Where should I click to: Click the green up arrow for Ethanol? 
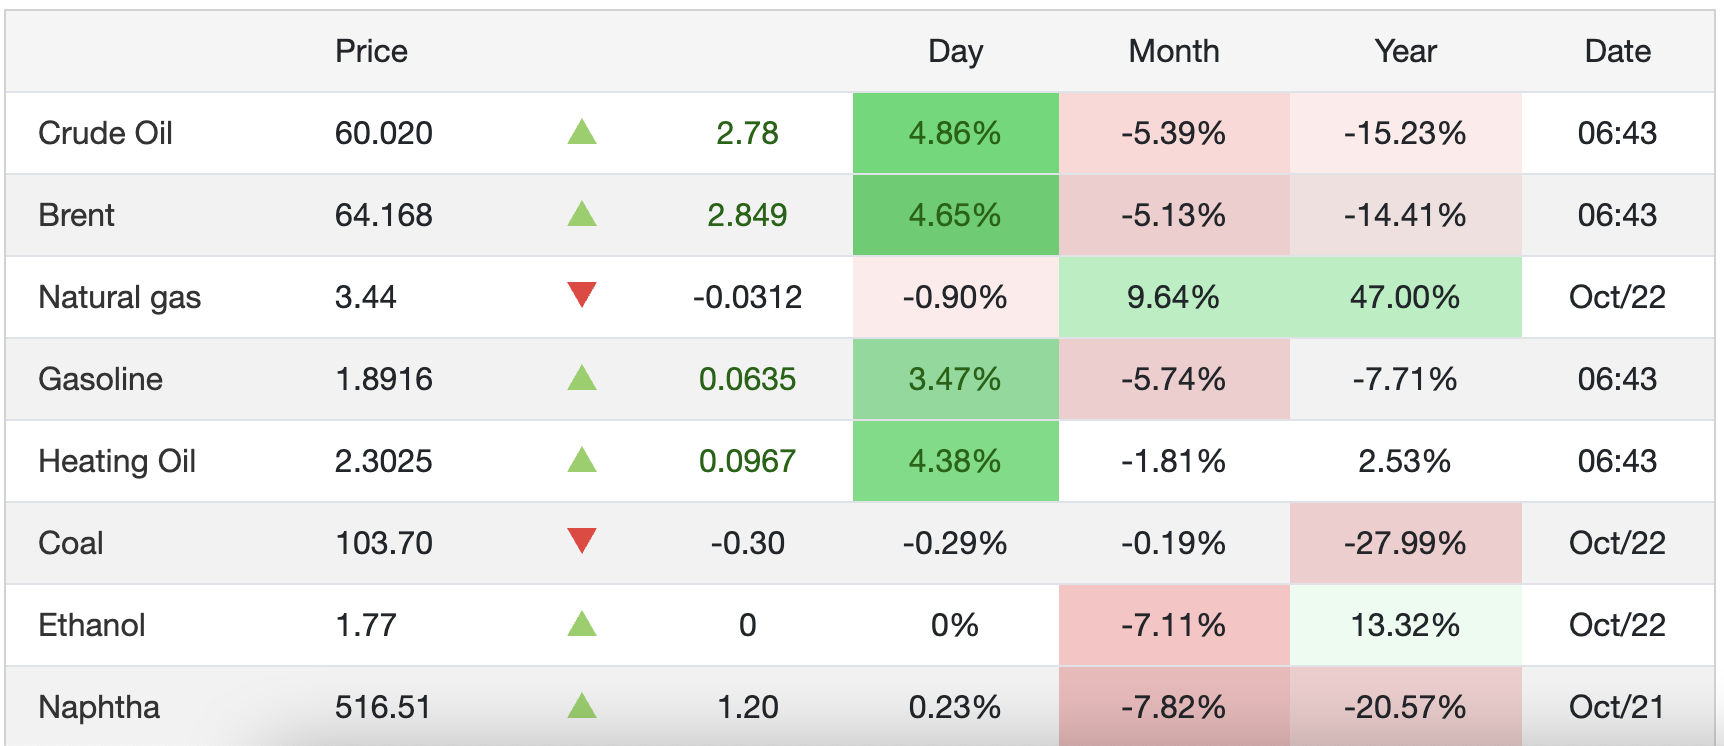pyautogui.click(x=582, y=624)
